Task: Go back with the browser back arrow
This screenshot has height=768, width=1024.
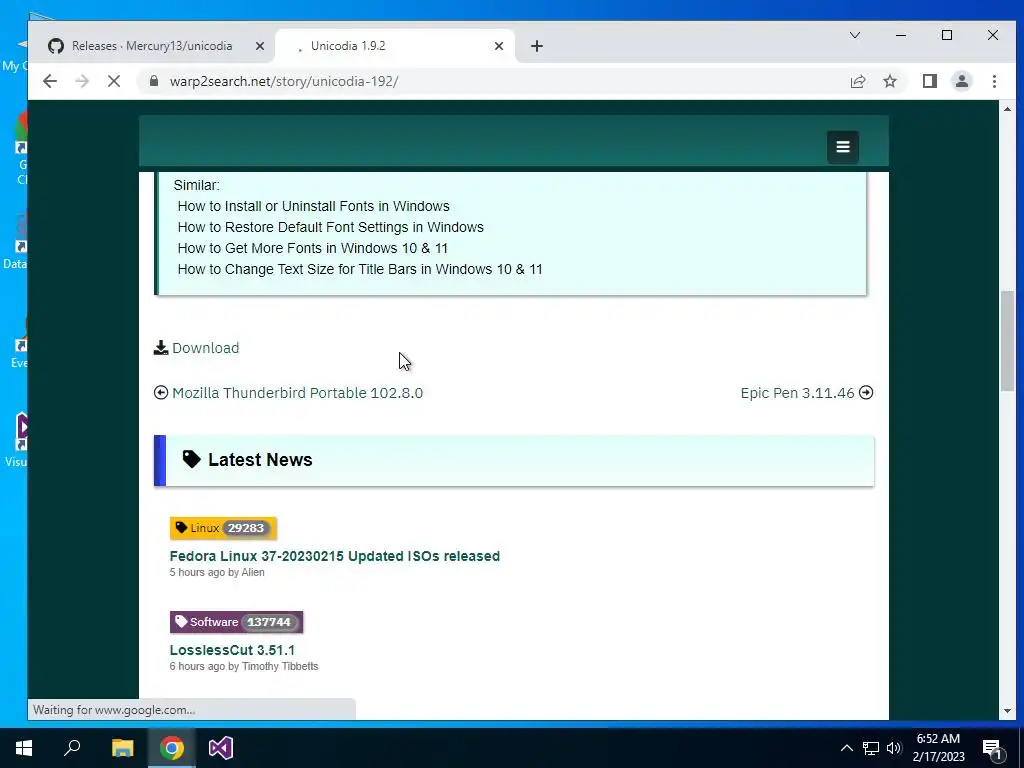Action: (x=50, y=81)
